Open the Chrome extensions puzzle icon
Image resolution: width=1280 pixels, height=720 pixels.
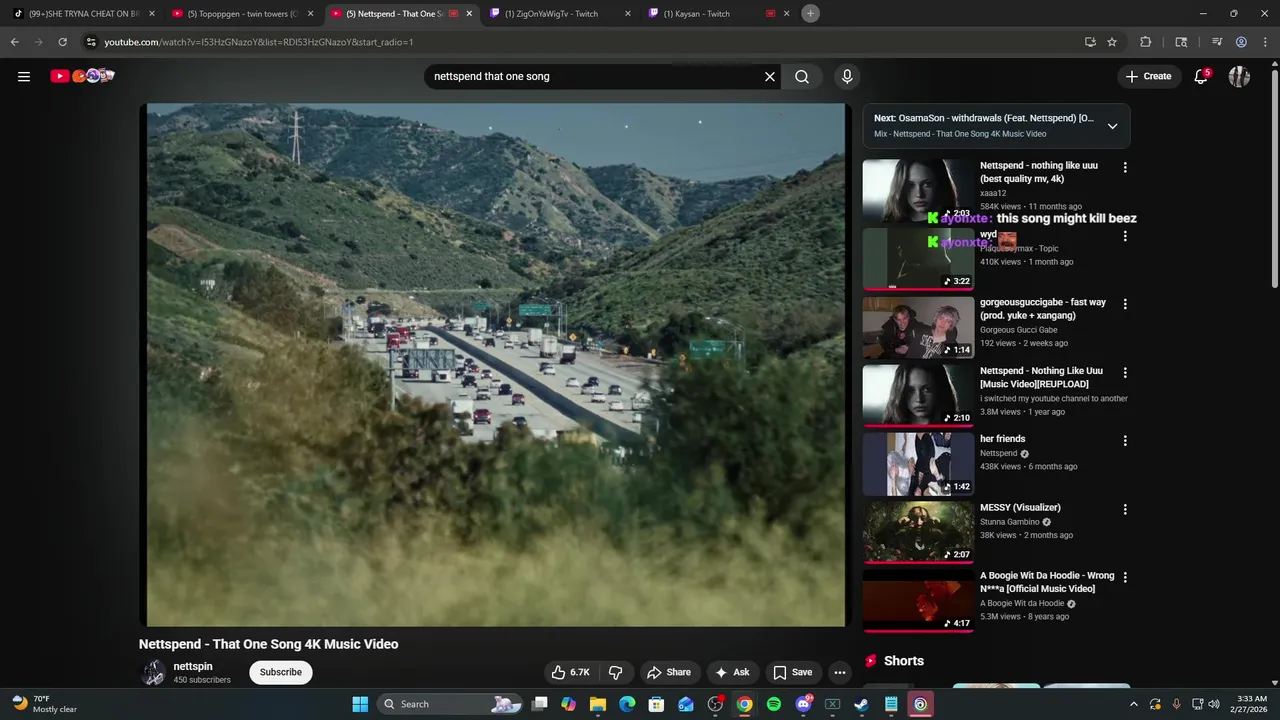(1146, 42)
